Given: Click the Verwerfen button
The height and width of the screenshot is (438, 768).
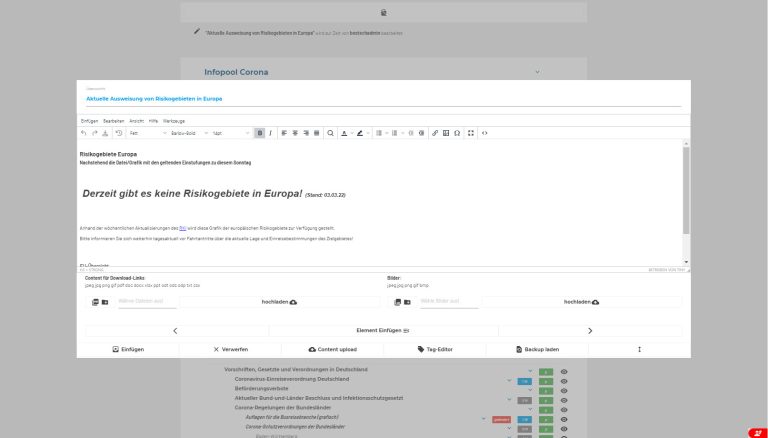Looking at the screenshot, I should point(230,350).
